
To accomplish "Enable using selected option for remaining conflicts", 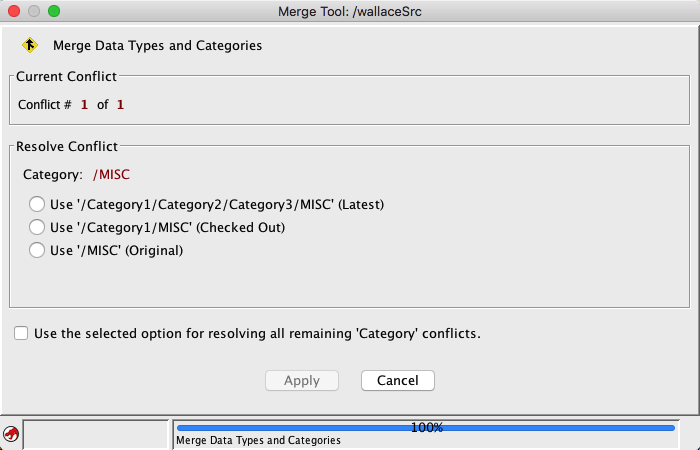I will [21, 333].
